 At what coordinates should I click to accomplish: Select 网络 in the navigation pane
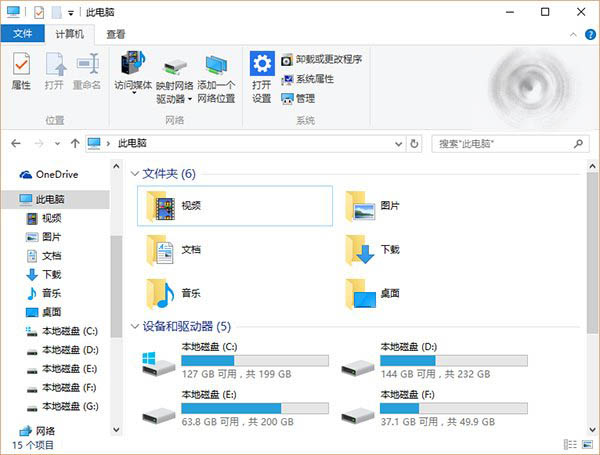pos(37,431)
